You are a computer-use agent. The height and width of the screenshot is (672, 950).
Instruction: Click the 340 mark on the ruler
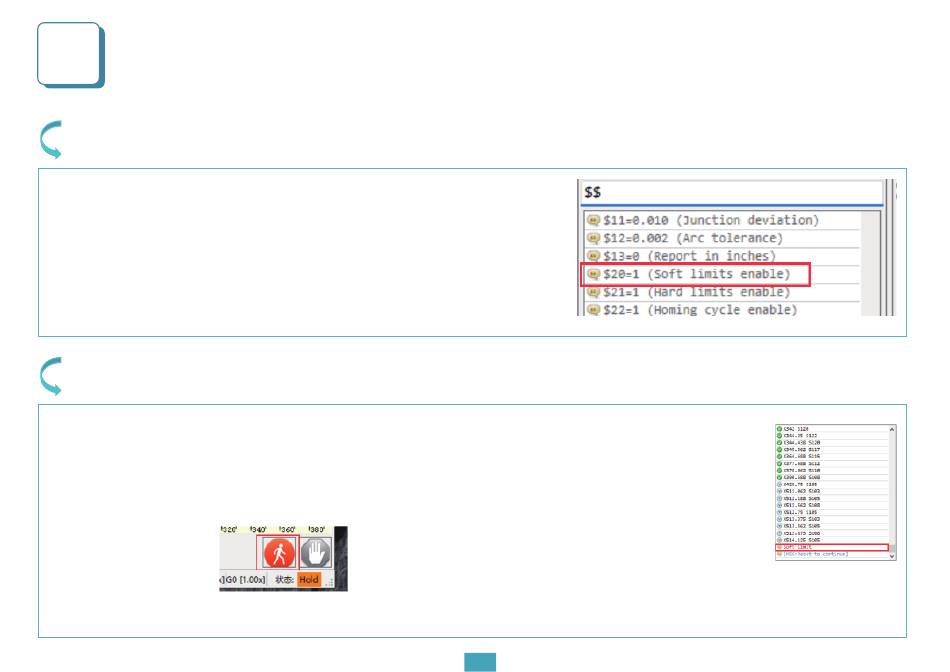click(258, 530)
